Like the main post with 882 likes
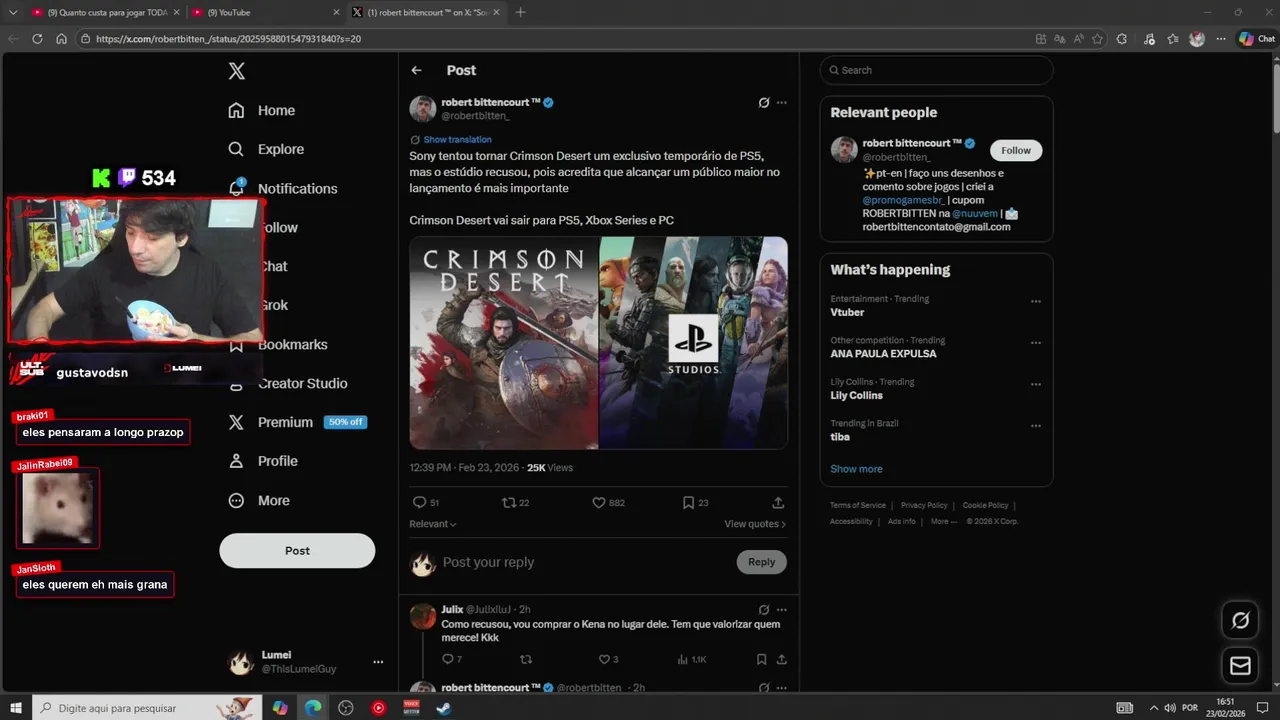 pos(608,503)
